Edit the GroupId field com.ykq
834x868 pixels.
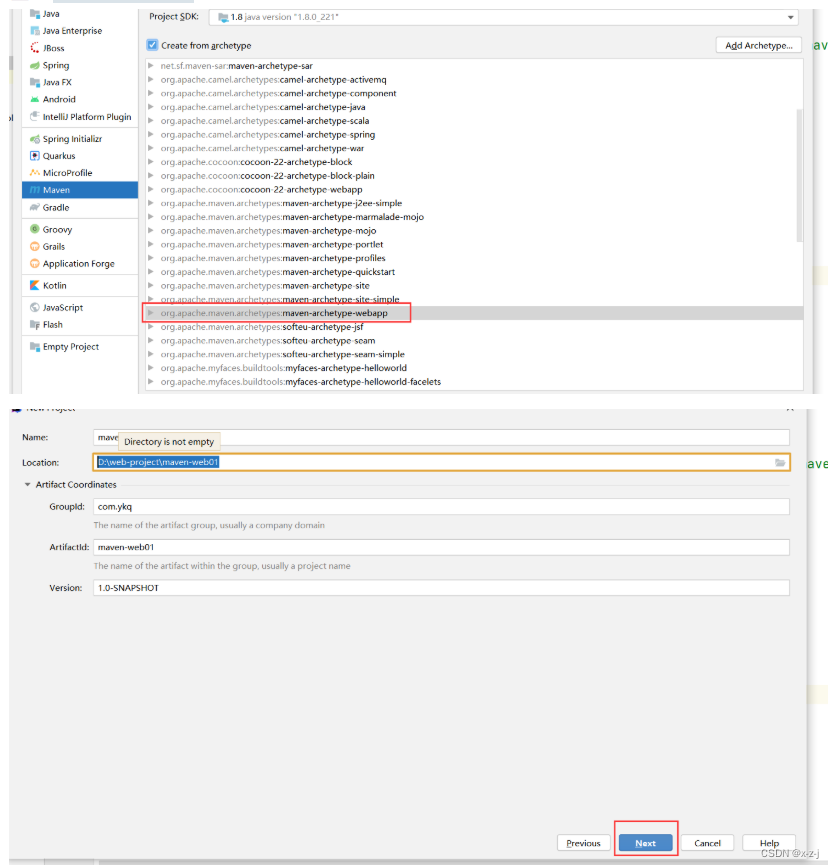[x=441, y=507]
